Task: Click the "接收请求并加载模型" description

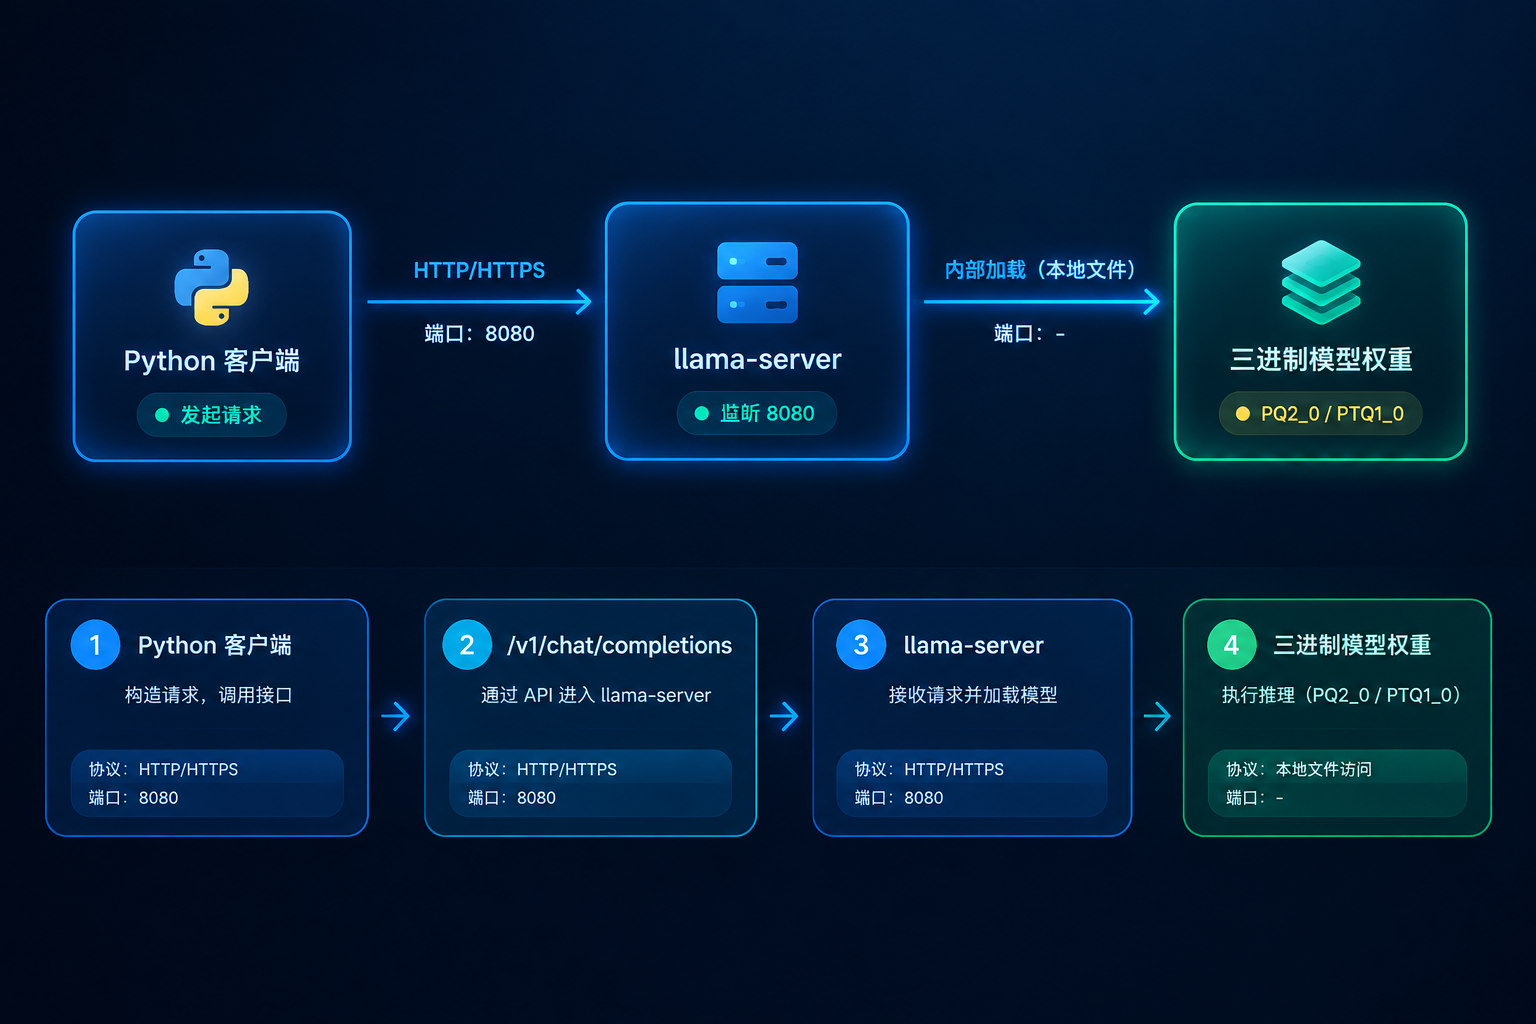Action: pos(973,695)
